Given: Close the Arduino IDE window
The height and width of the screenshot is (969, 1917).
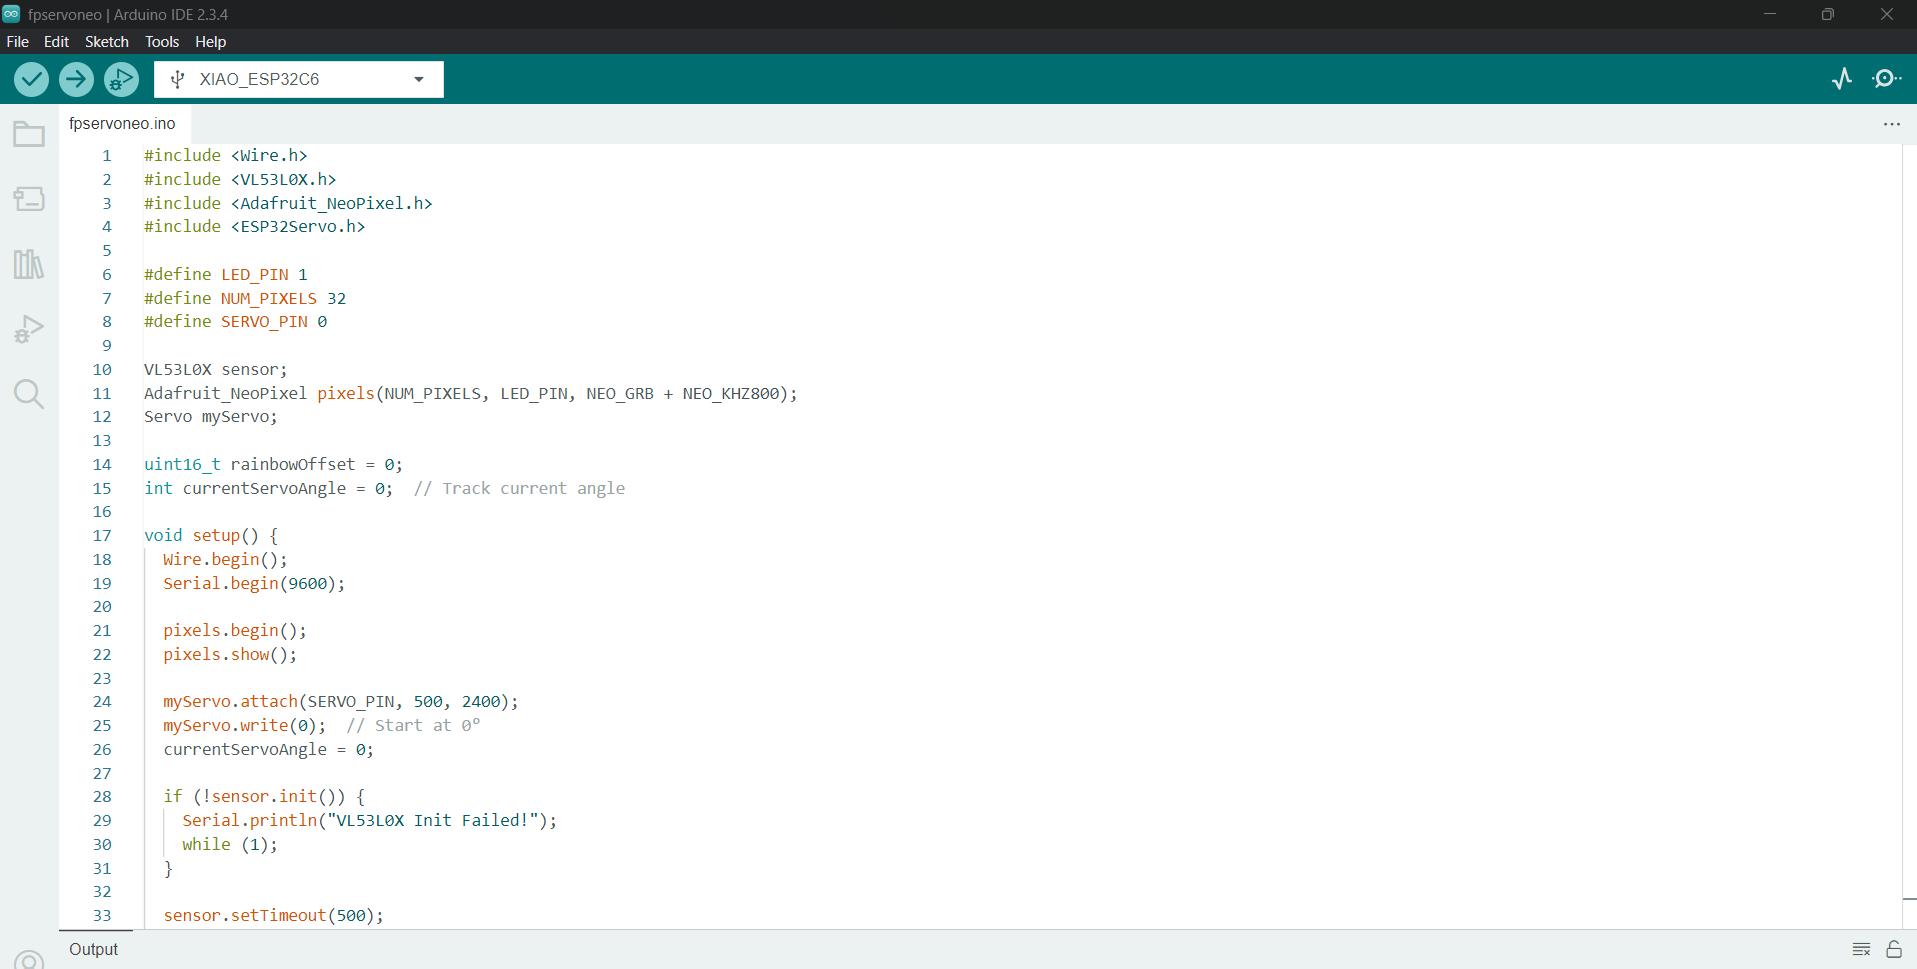Looking at the screenshot, I should coord(1887,14).
